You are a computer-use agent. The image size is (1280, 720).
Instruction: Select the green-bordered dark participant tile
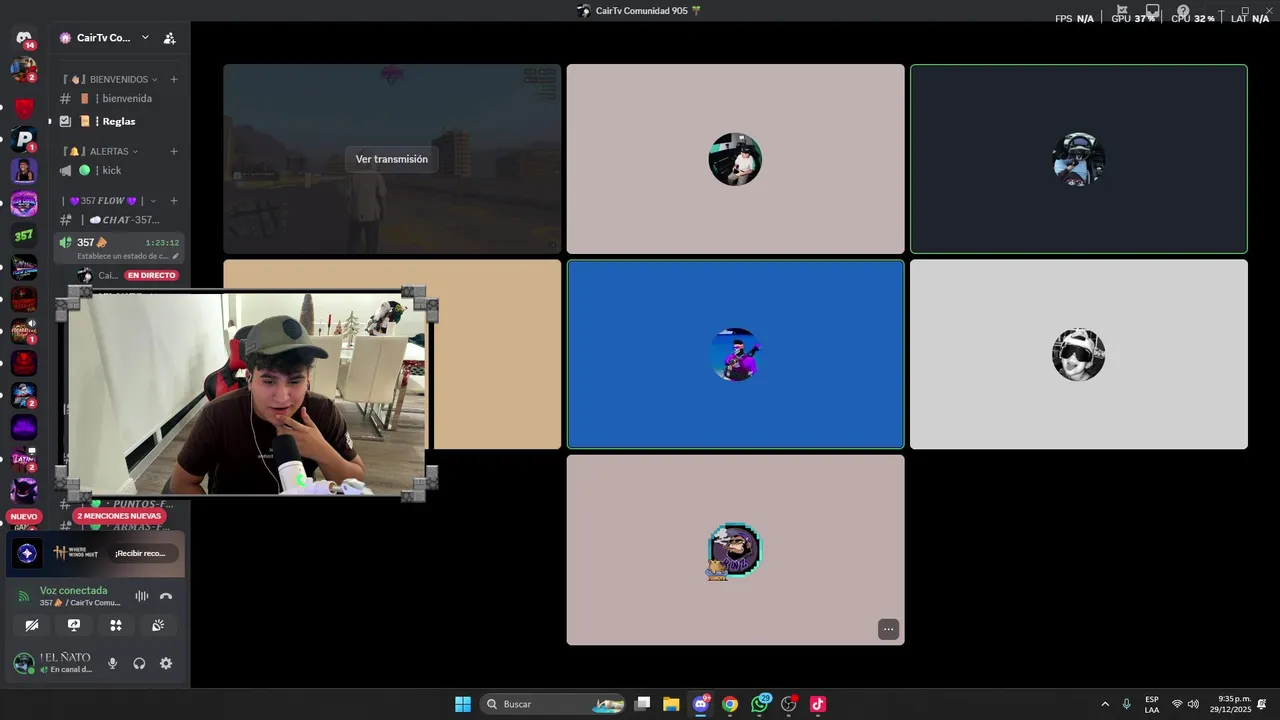point(1078,159)
